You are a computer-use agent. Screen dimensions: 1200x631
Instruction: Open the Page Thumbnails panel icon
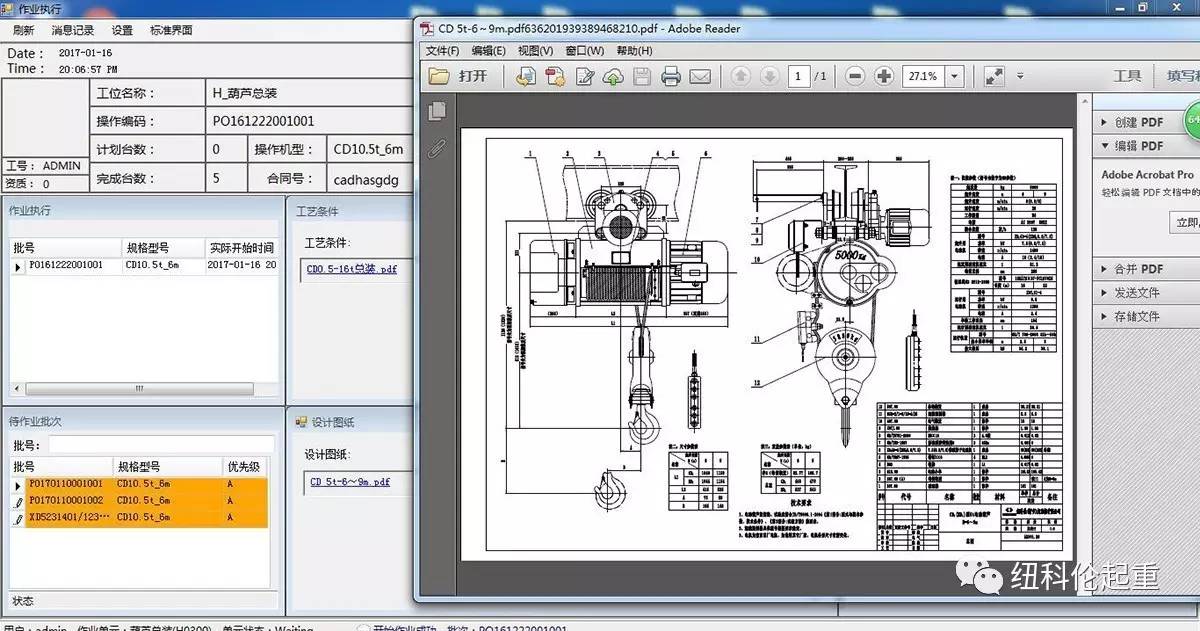(436, 111)
